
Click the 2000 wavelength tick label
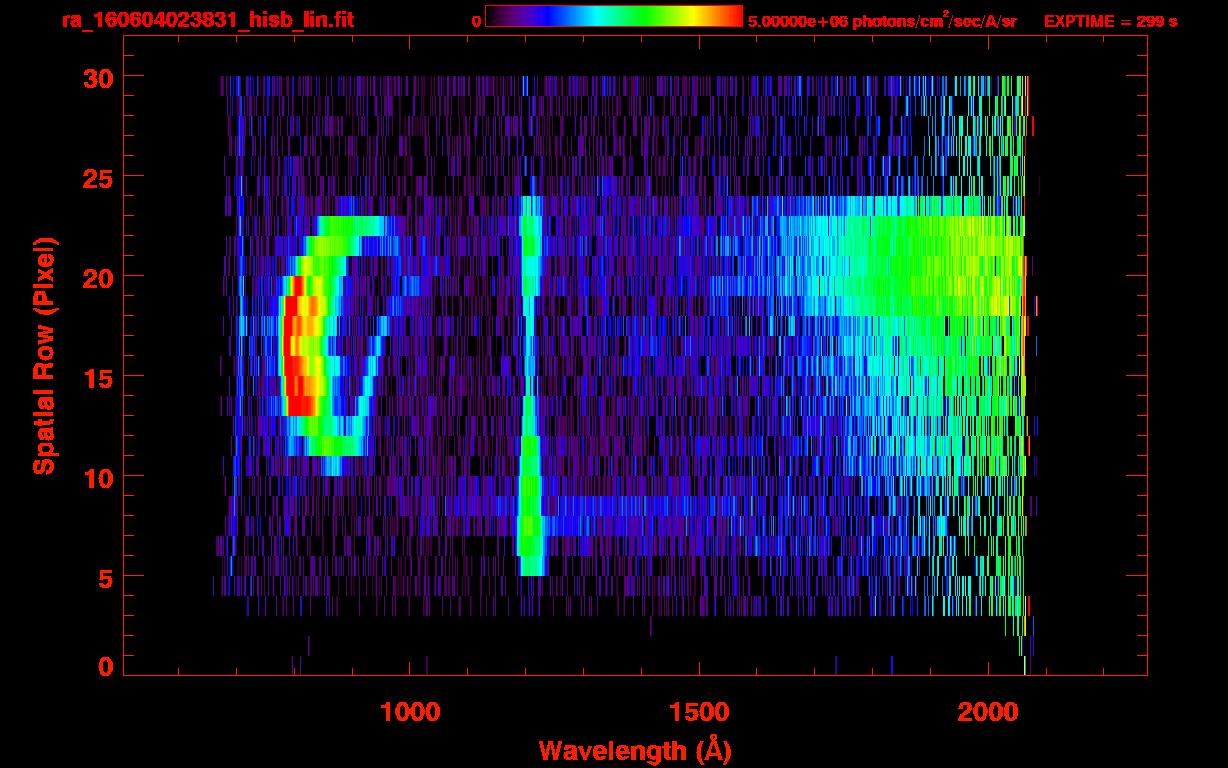point(988,711)
